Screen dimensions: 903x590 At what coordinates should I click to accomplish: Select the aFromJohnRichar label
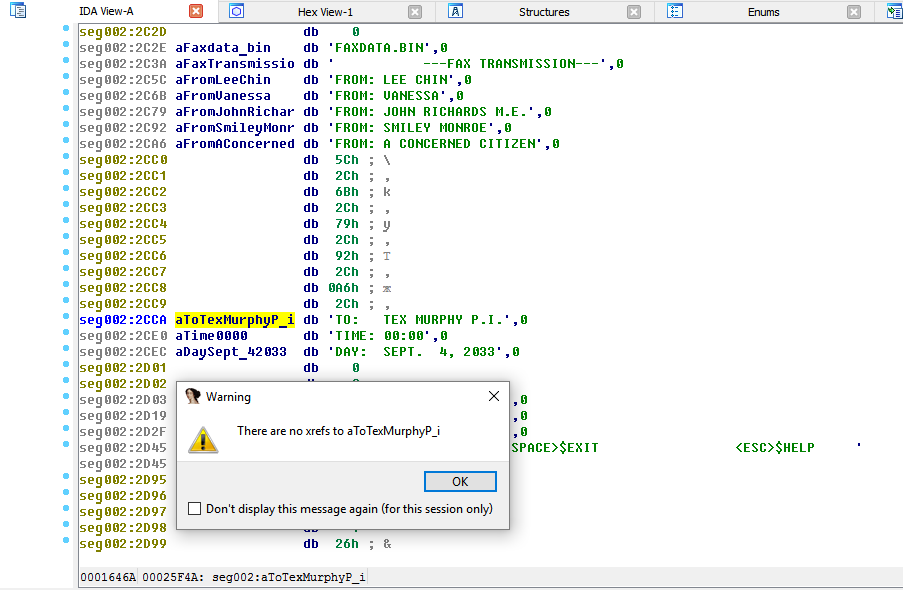tap(234, 112)
